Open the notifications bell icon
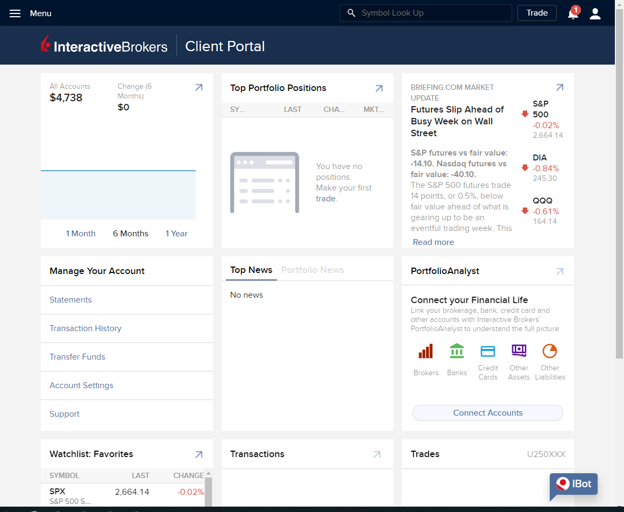Viewport: 624px width, 512px height. pyautogui.click(x=573, y=13)
